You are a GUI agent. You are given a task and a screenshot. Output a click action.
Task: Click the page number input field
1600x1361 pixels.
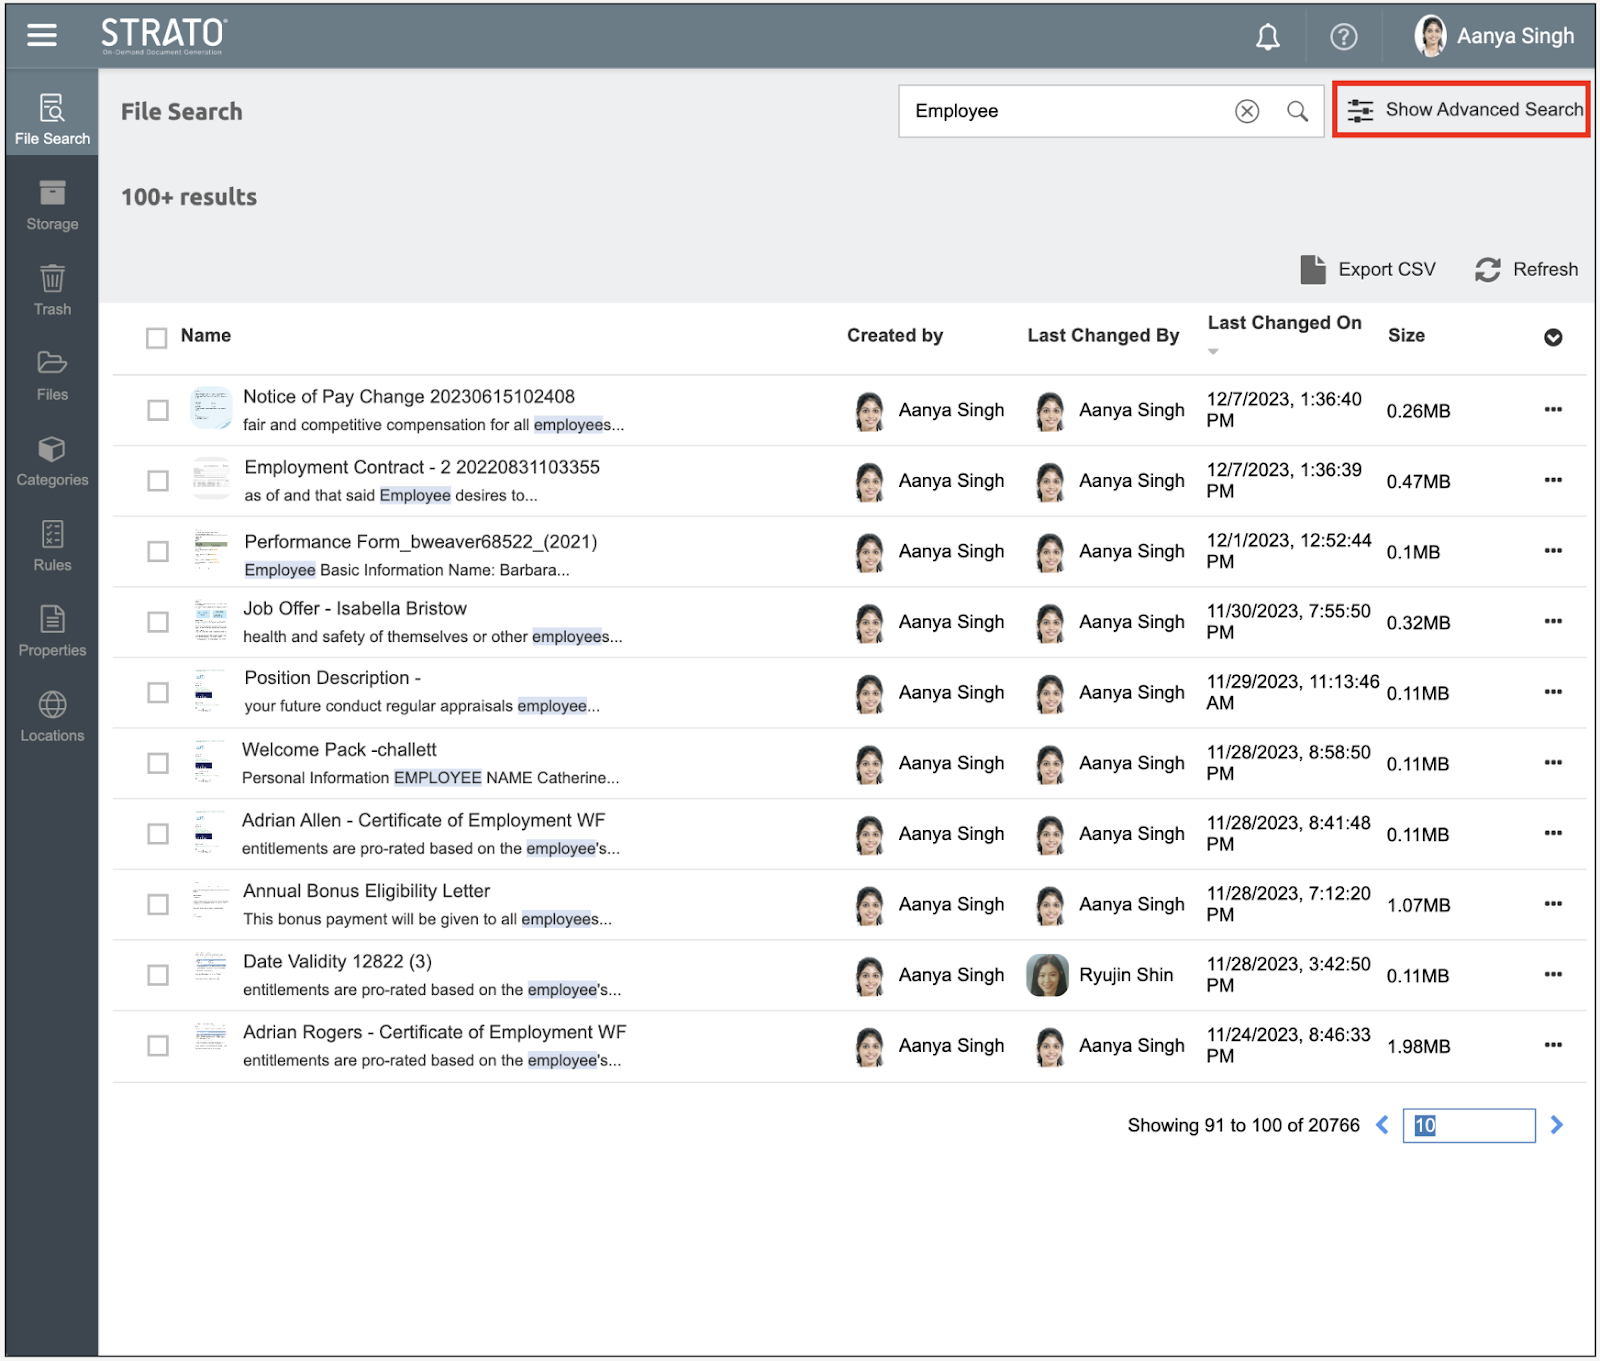click(1468, 1125)
